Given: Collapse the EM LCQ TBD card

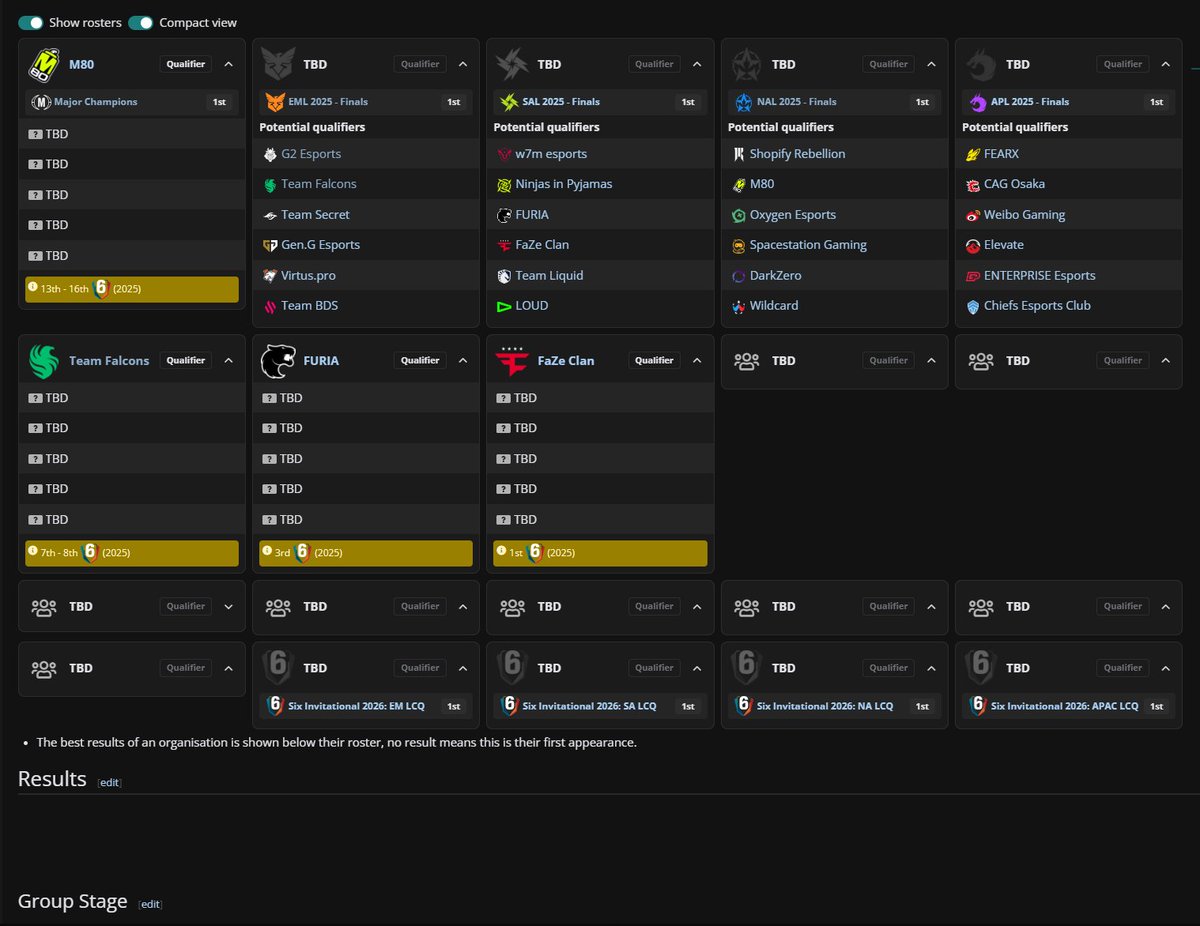Looking at the screenshot, I should [463, 668].
